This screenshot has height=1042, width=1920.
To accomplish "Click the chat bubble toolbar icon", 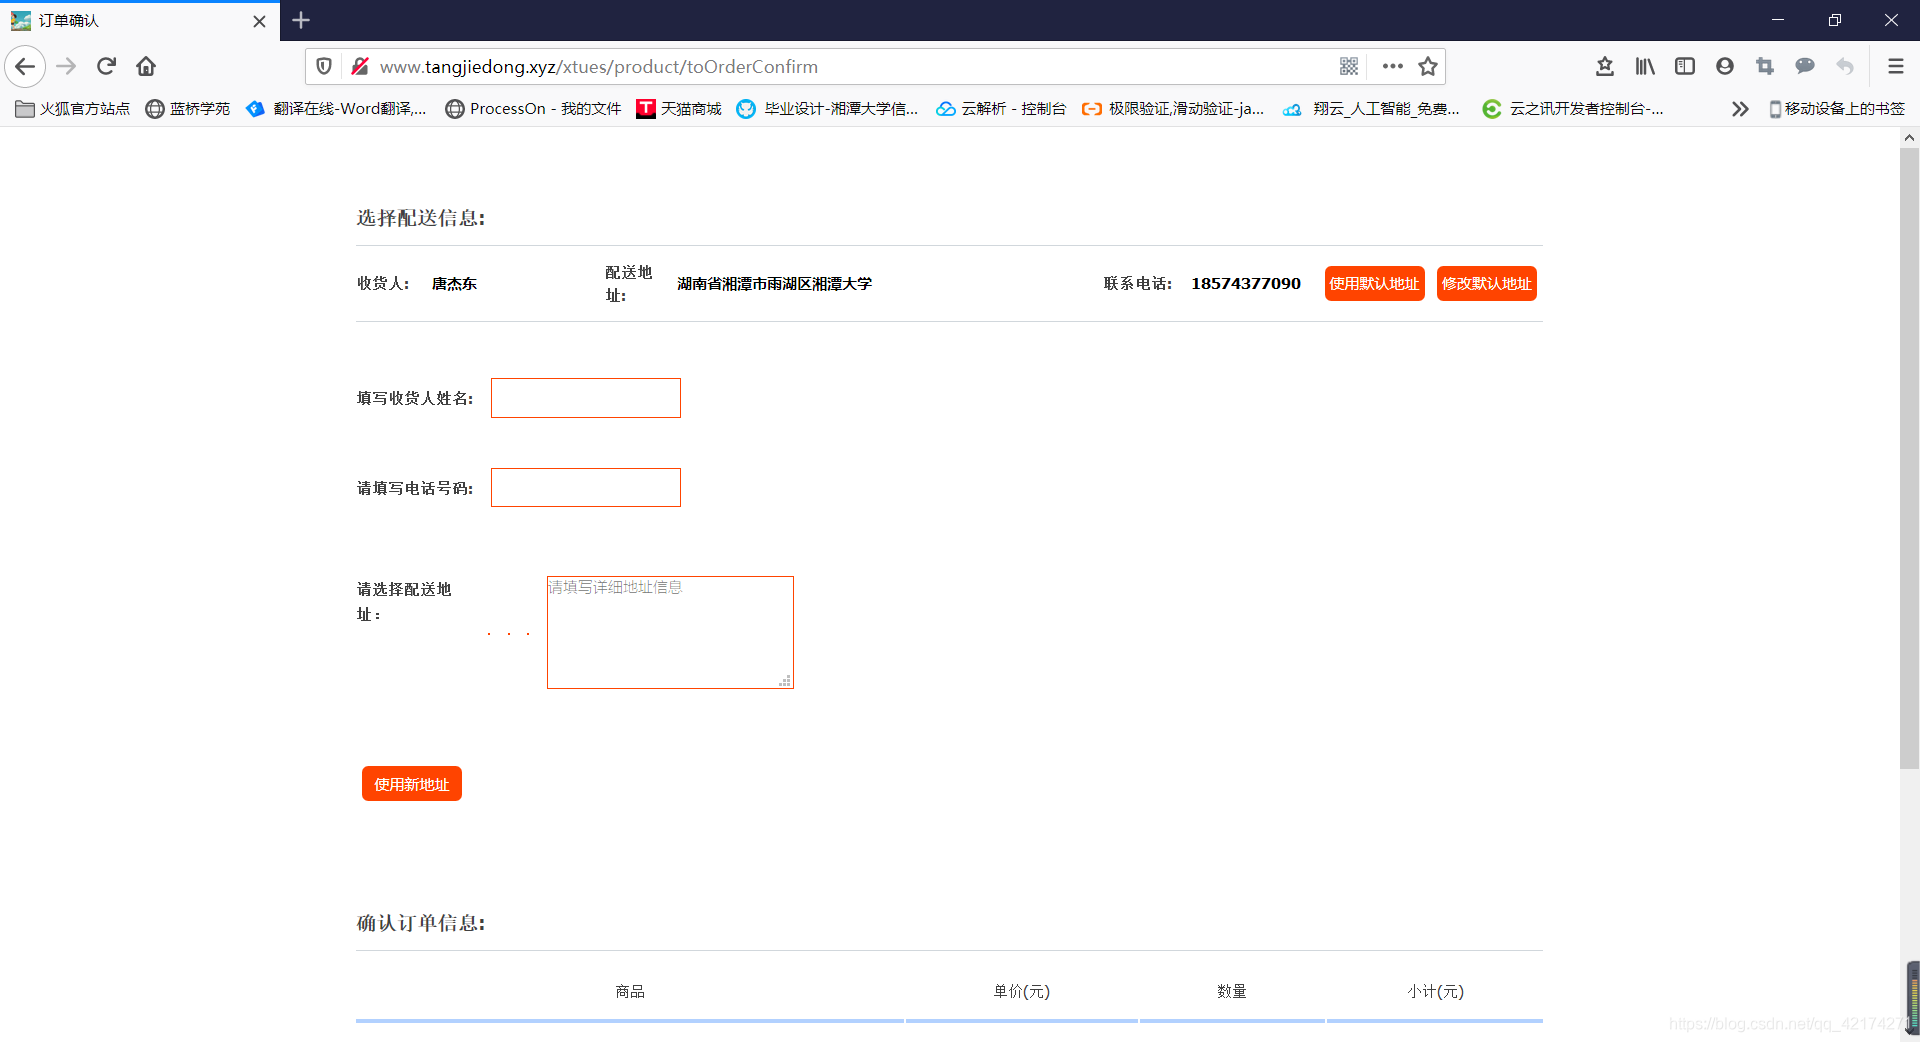I will point(1805,67).
